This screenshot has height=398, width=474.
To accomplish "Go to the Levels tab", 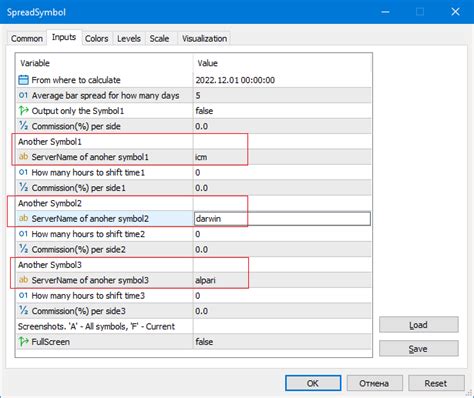I will 129,39.
